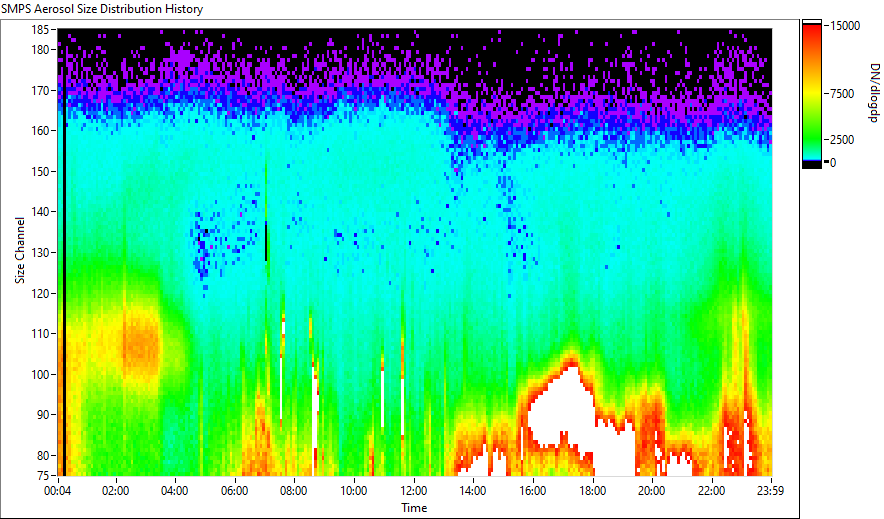Click the 75 y-axis tick label
Screen dimensions: 884x519
tap(43, 475)
